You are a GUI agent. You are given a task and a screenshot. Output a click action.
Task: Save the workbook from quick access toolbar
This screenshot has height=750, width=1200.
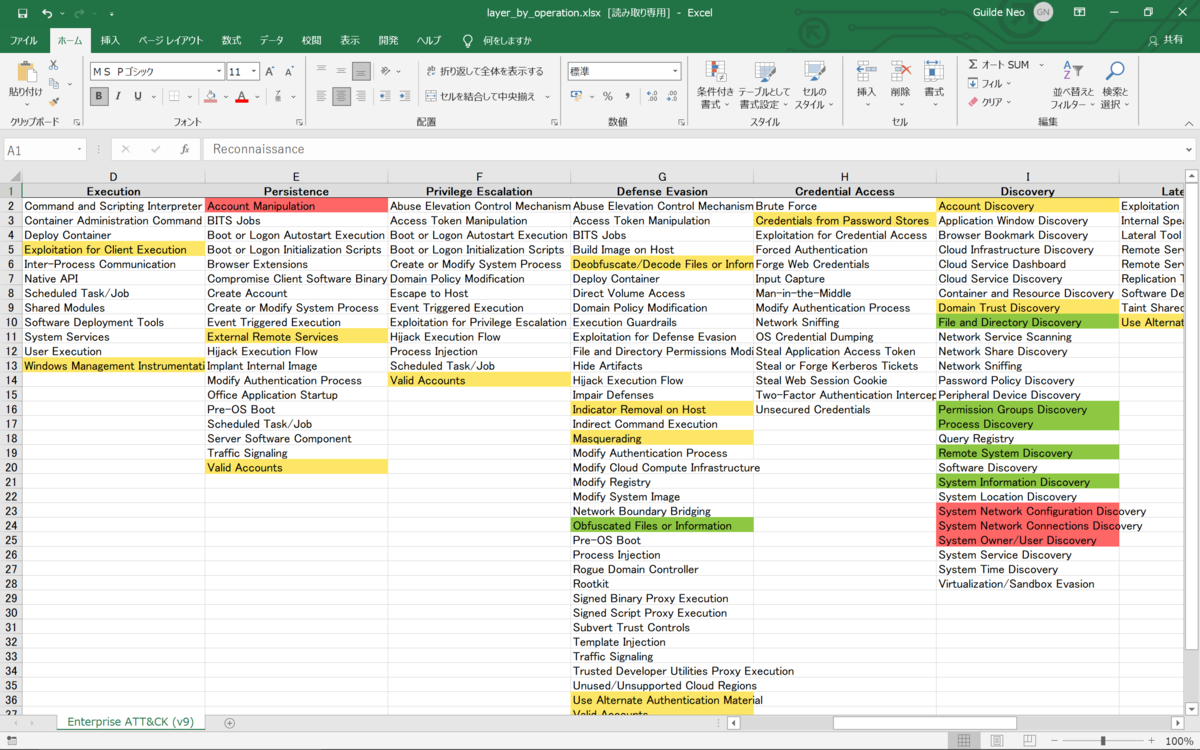(22, 13)
